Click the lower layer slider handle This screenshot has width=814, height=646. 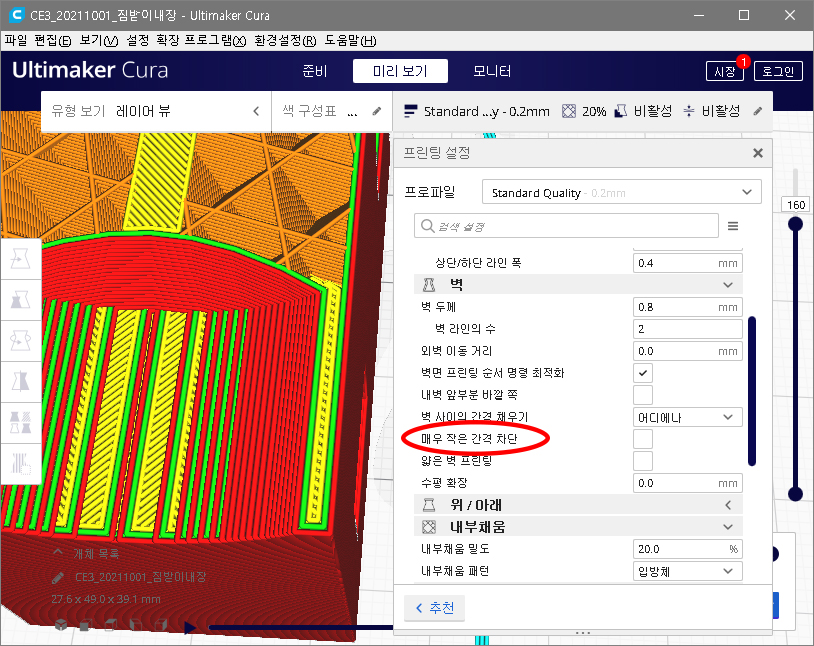tap(795, 493)
